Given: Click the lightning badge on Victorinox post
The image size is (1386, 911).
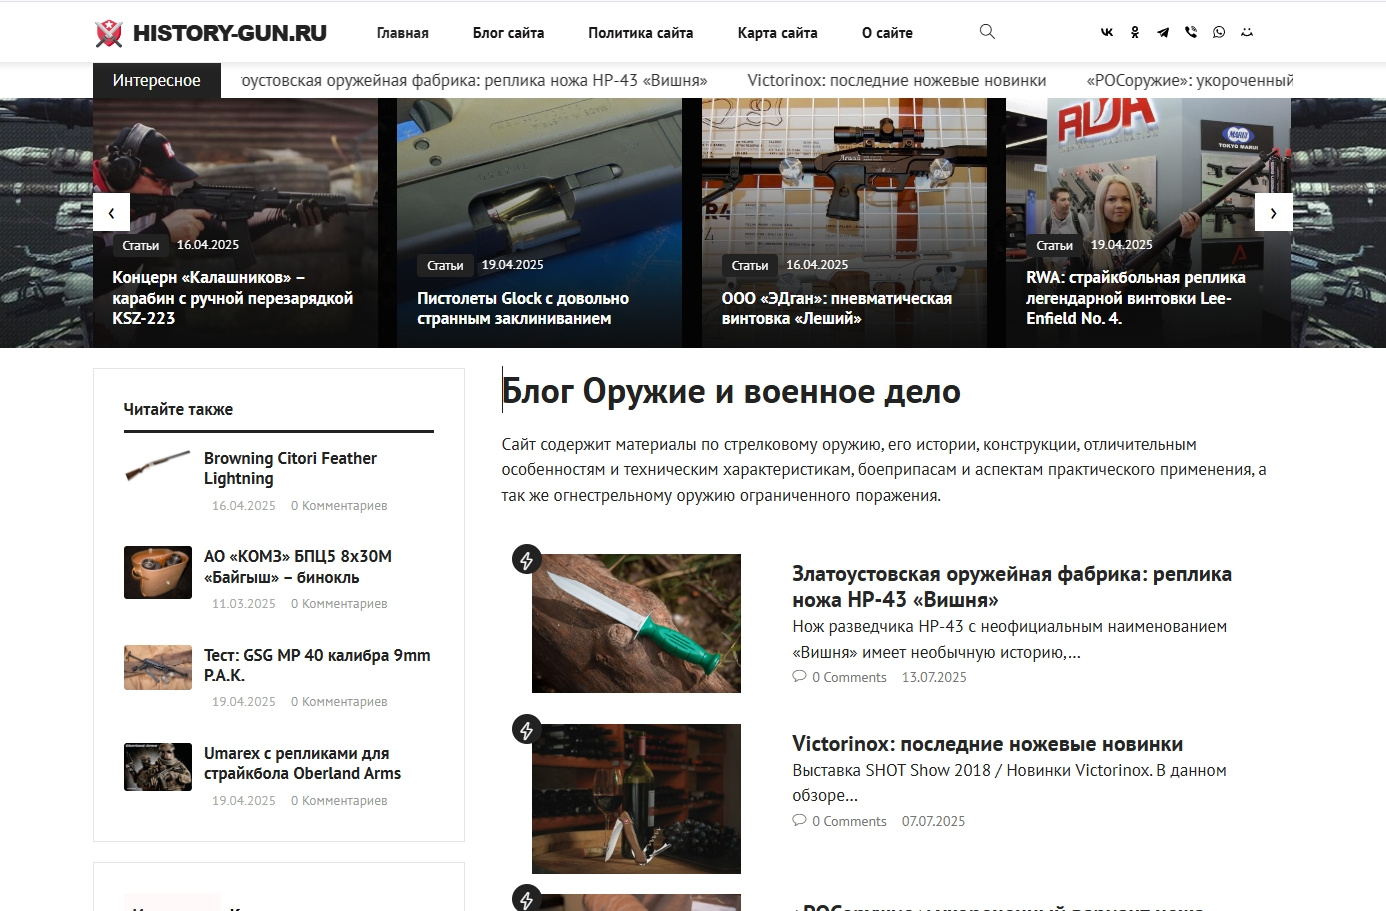Looking at the screenshot, I should pyautogui.click(x=526, y=730).
